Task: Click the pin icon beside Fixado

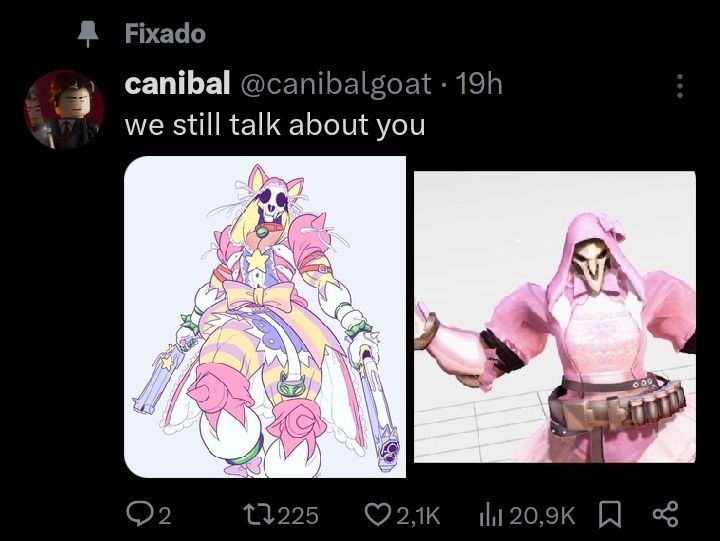Action: point(88,34)
